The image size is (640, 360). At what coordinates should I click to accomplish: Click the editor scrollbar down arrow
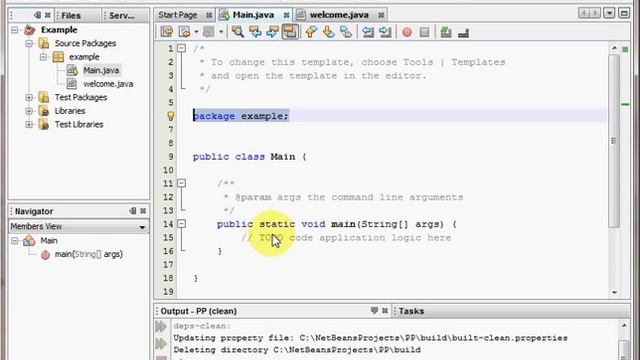pyautogui.click(x=614, y=292)
